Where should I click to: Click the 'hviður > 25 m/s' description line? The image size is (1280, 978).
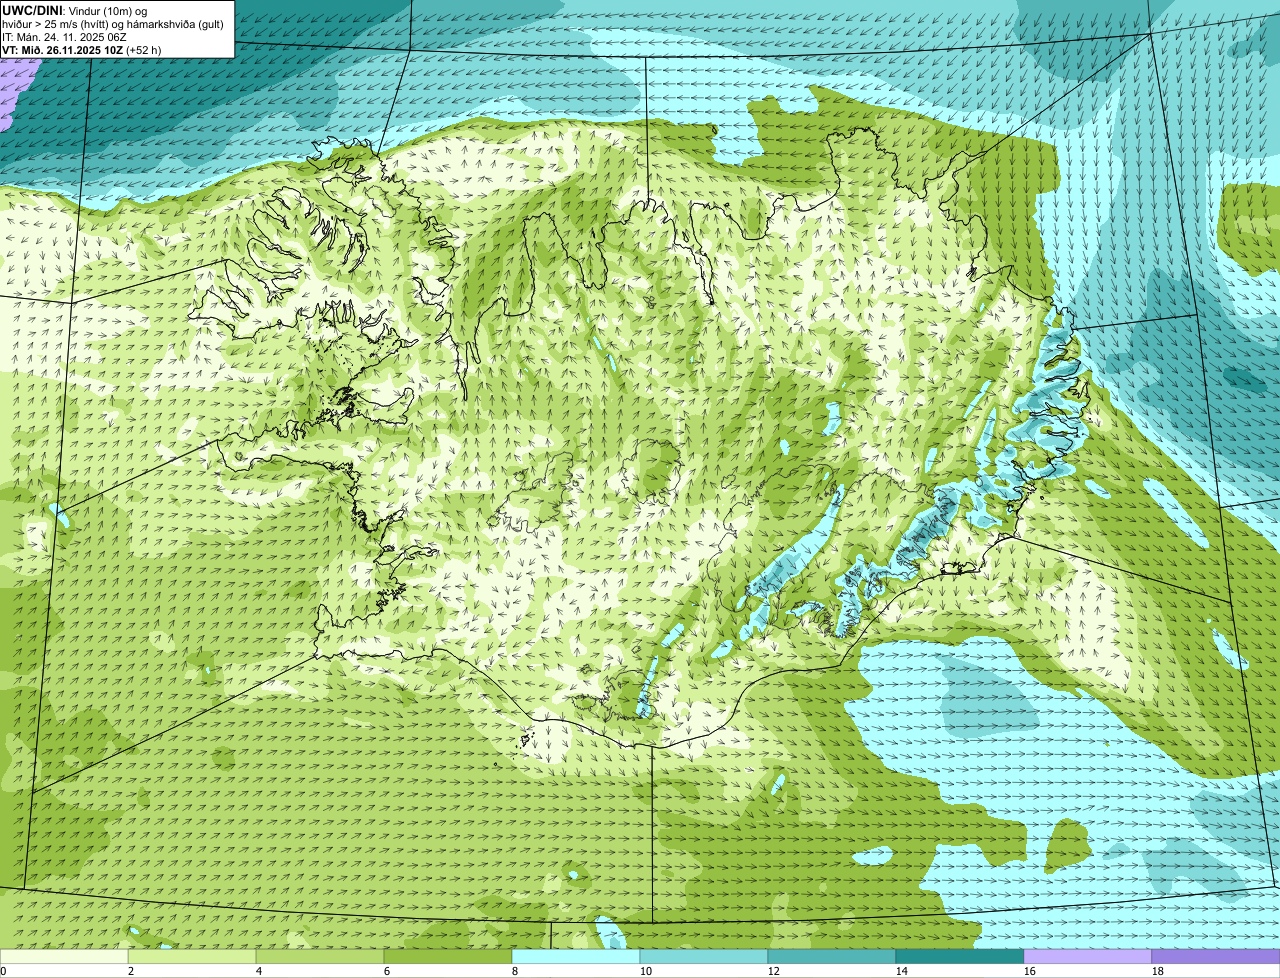click(x=113, y=24)
